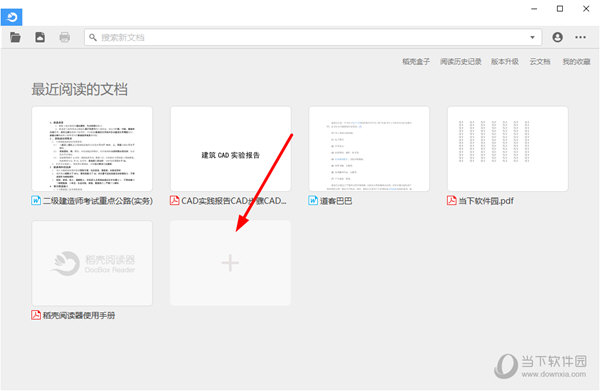
Task: Open the 当下软件园.pdf thumbnail
Action: [x=508, y=149]
